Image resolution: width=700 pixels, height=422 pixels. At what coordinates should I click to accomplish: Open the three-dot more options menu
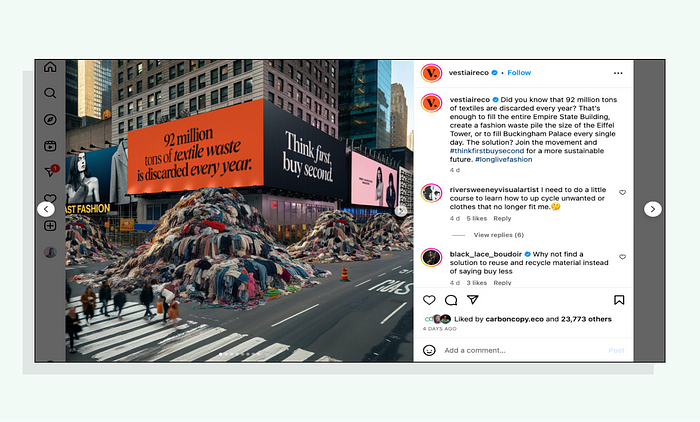coord(618,73)
